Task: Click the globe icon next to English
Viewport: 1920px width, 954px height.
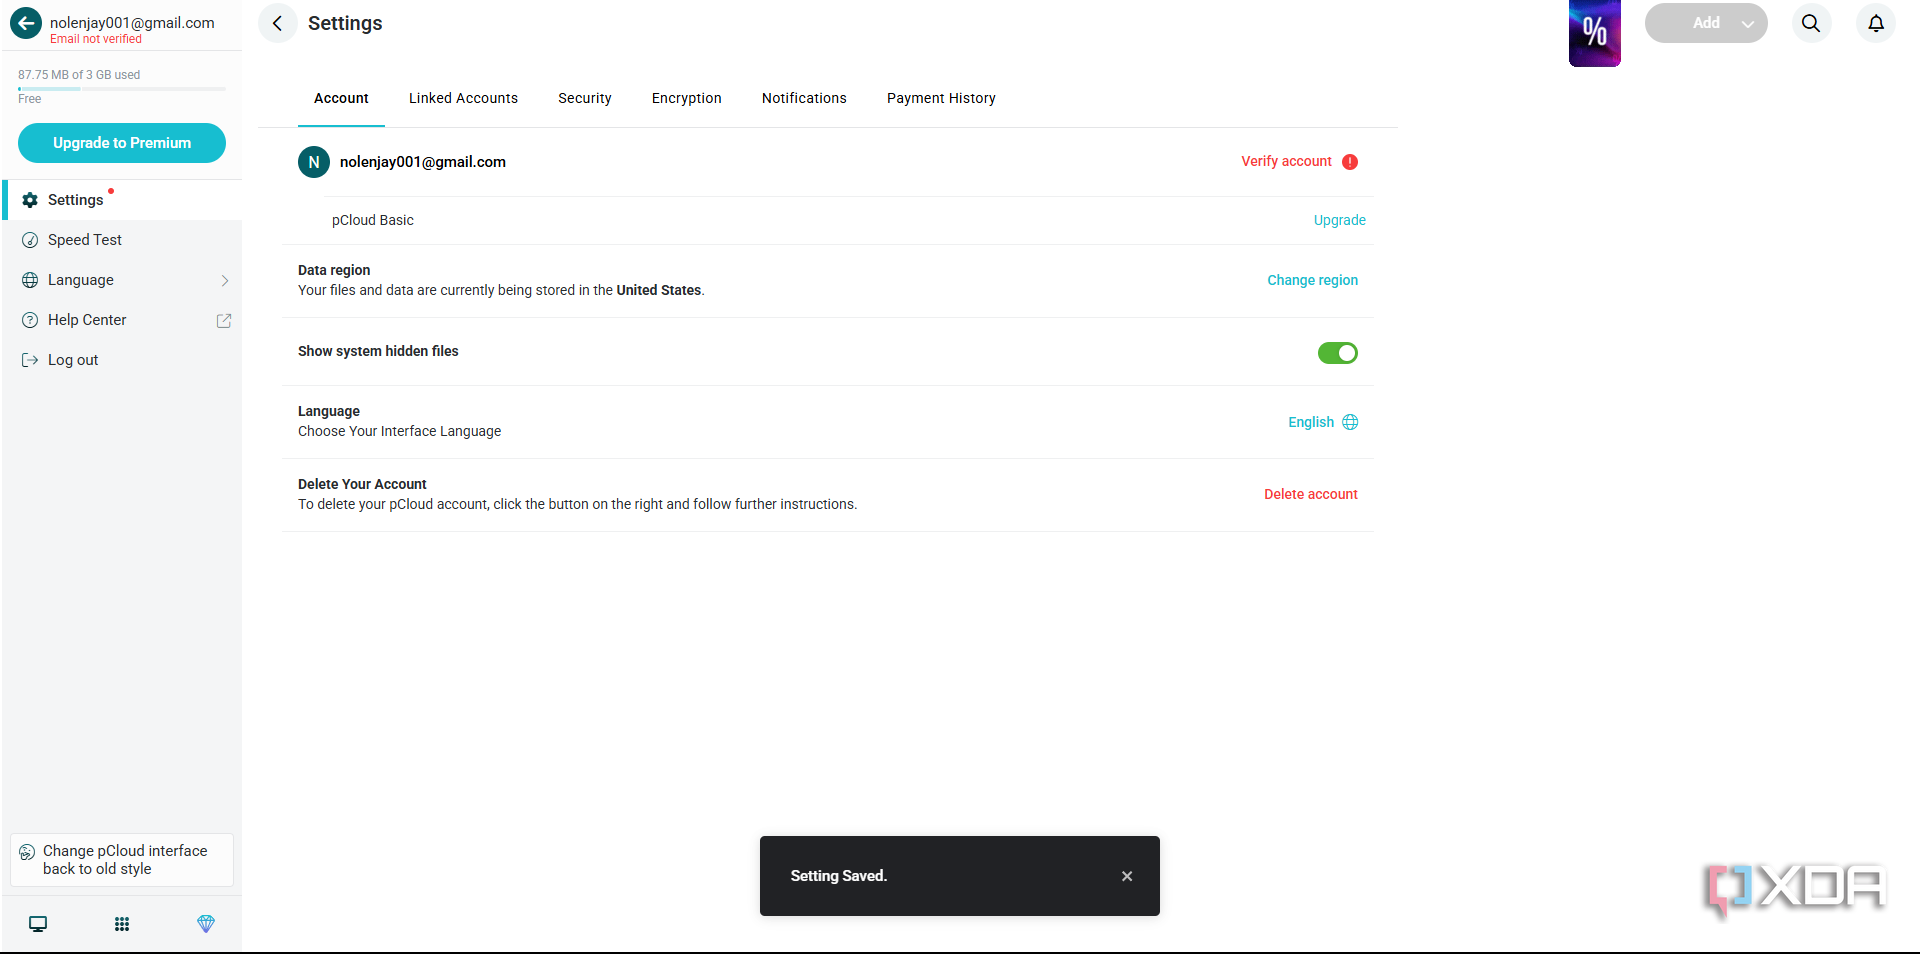Action: [1350, 422]
